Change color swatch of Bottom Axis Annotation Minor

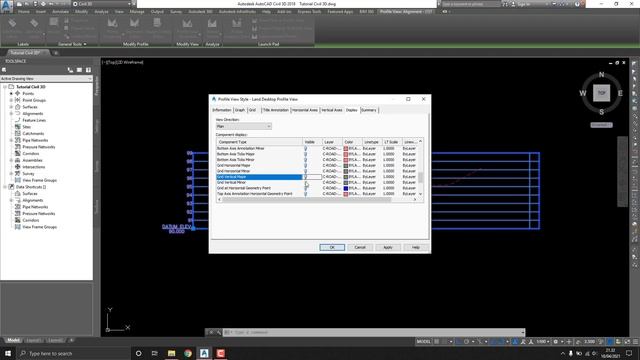(346, 149)
